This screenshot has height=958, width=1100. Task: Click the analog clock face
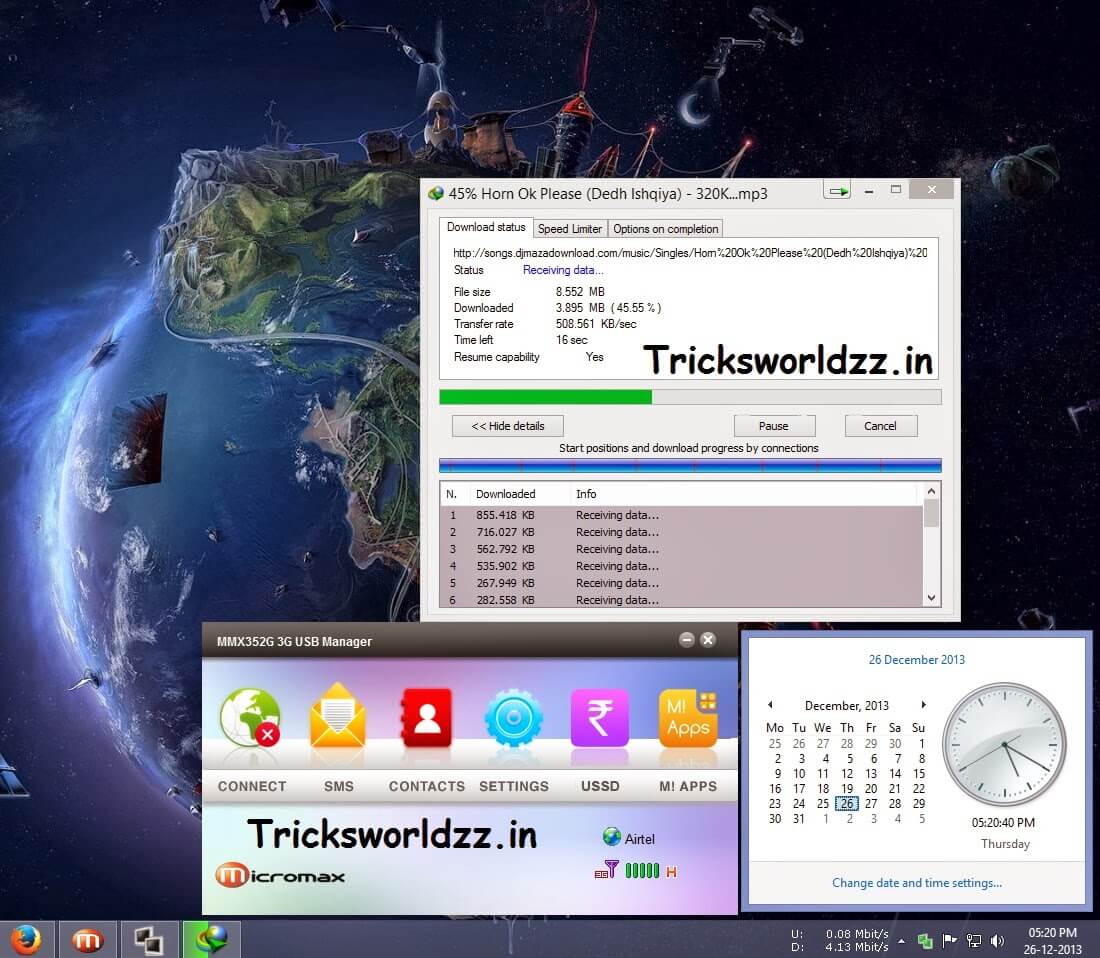pos(1004,744)
